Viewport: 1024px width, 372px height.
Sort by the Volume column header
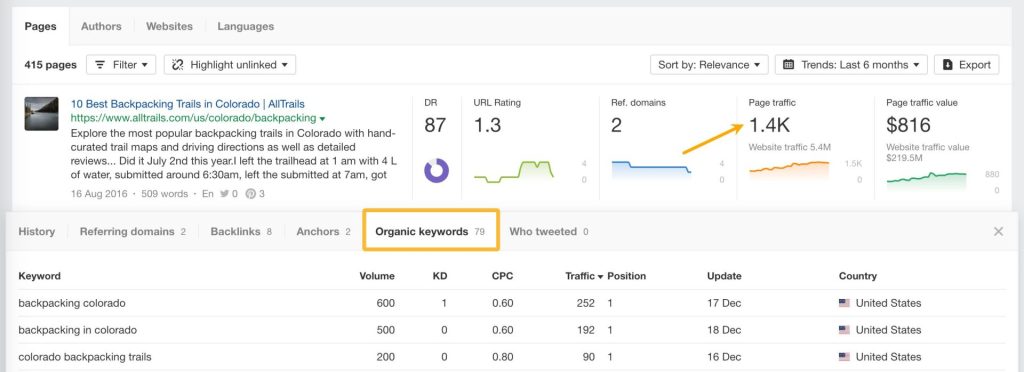[377, 276]
